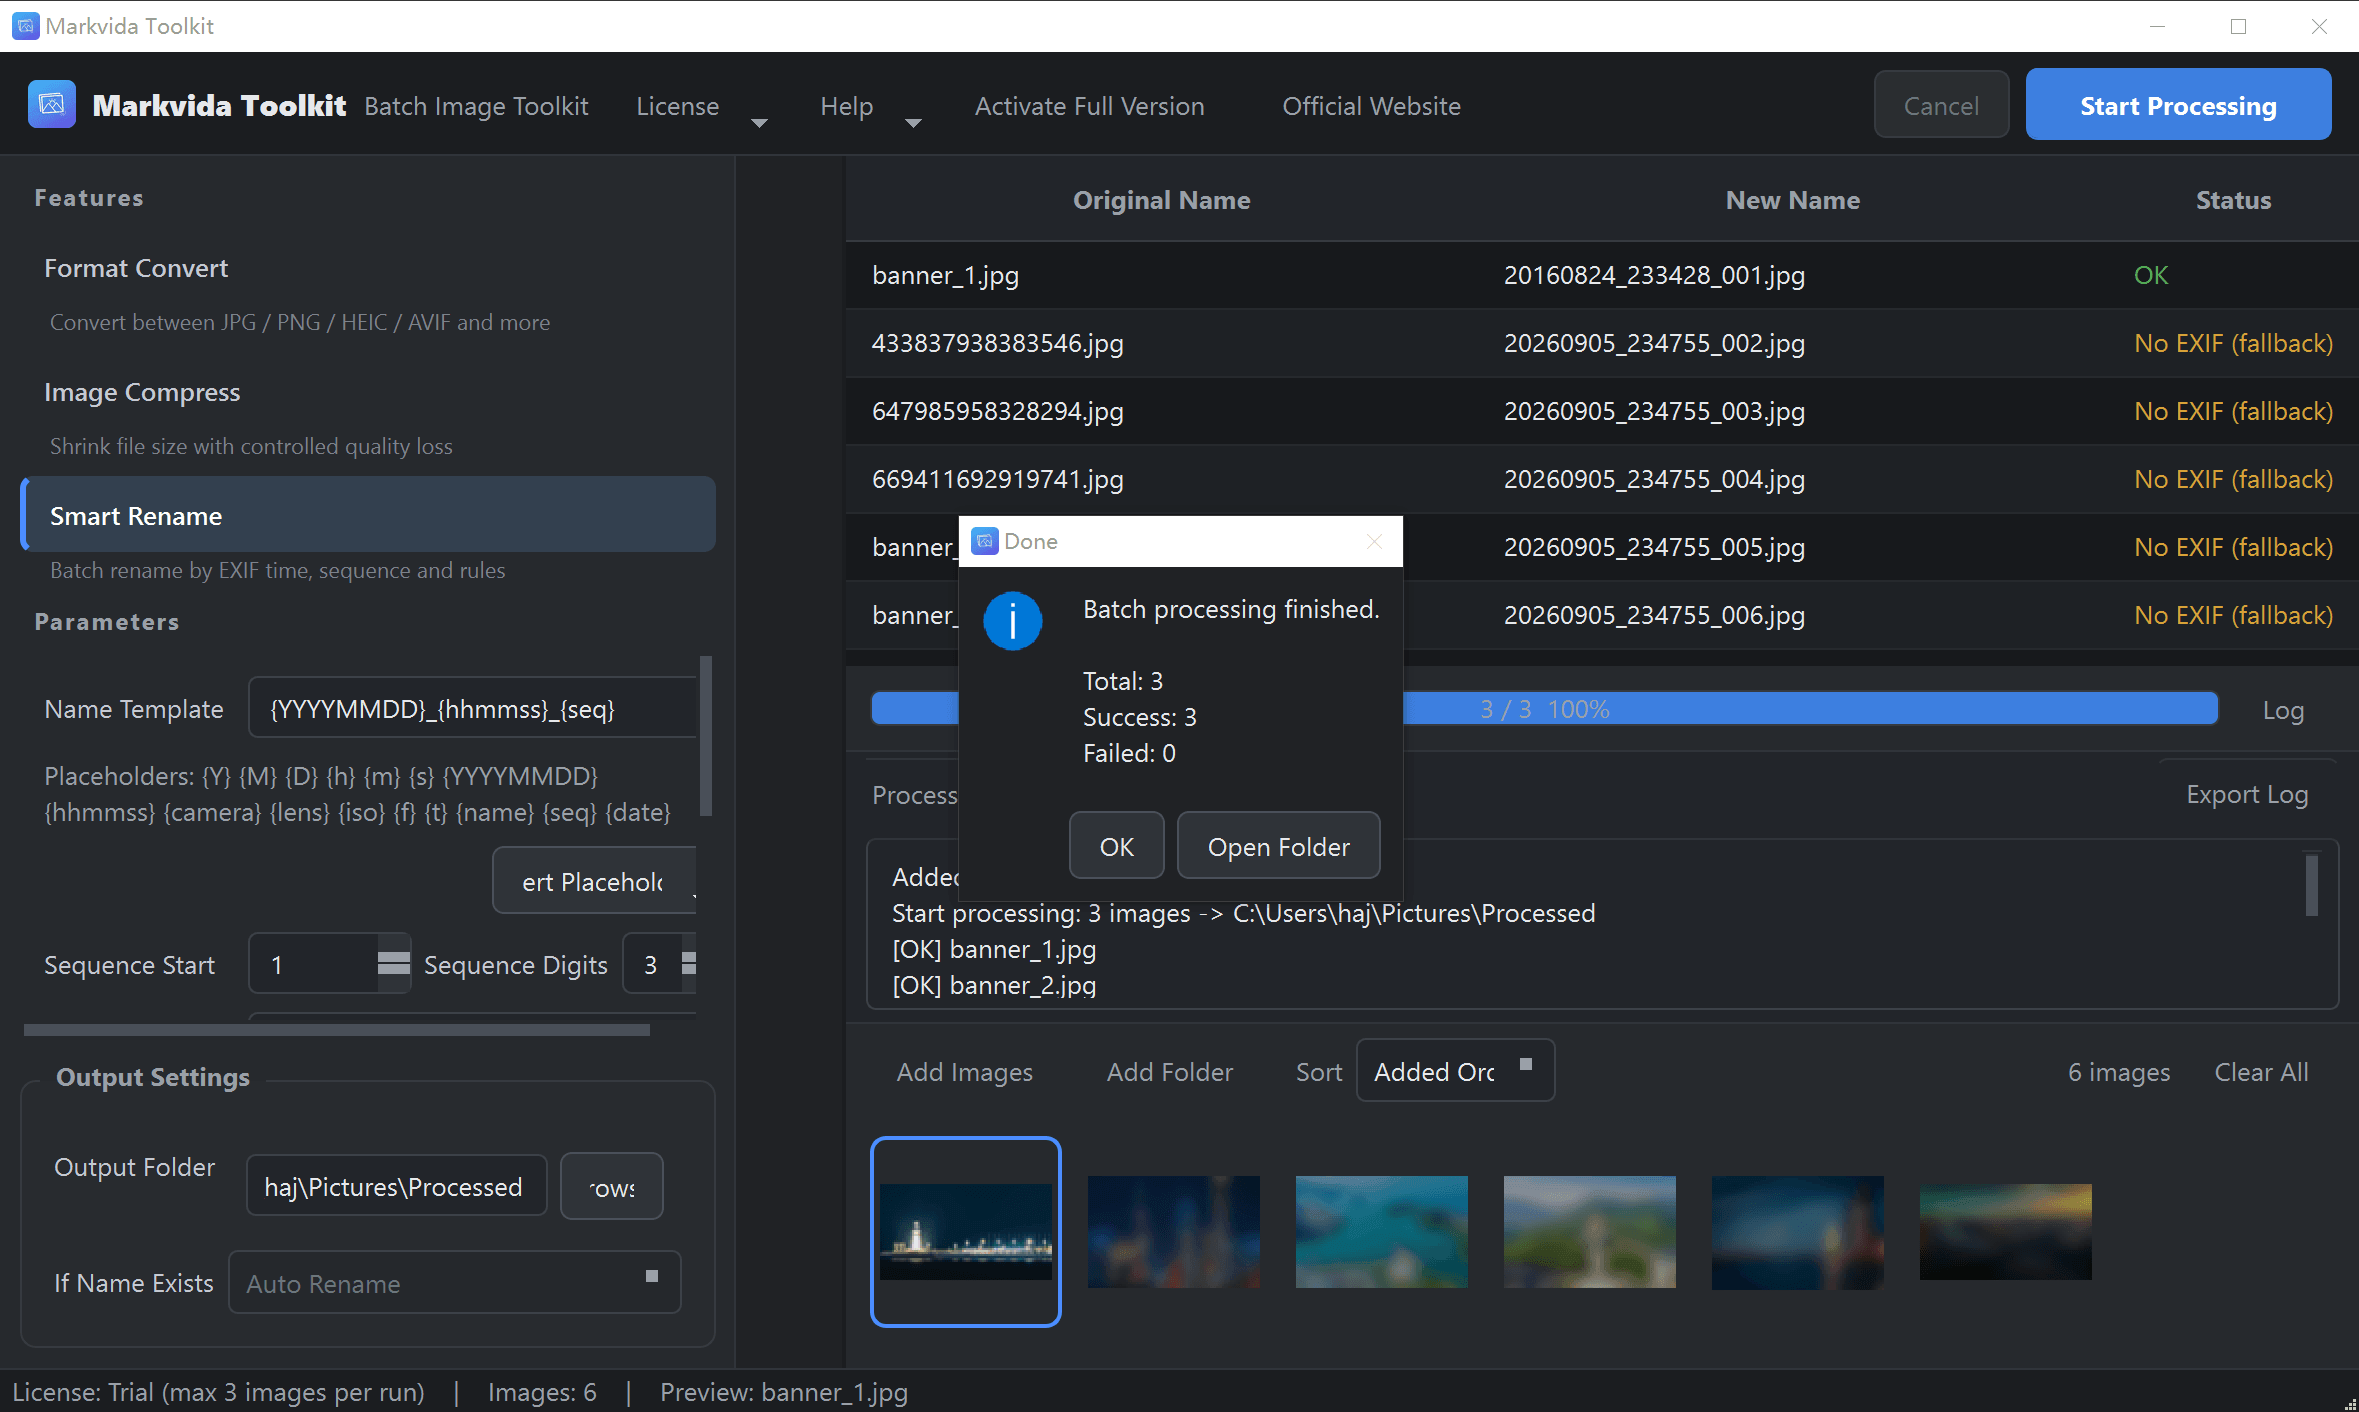Click the blue info icon in Done dialog
The height and width of the screenshot is (1412, 2359).
click(x=1012, y=621)
